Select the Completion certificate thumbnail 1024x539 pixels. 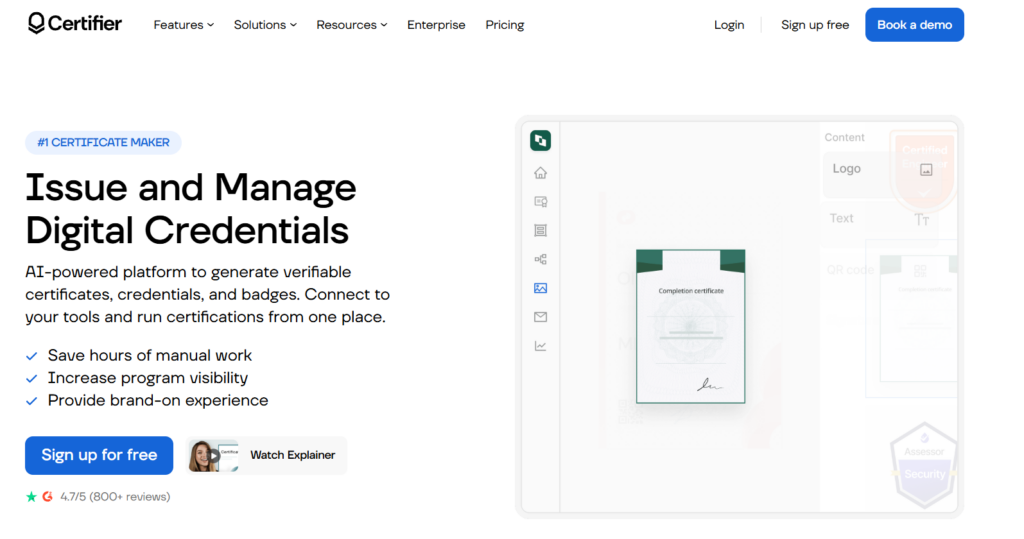click(690, 326)
